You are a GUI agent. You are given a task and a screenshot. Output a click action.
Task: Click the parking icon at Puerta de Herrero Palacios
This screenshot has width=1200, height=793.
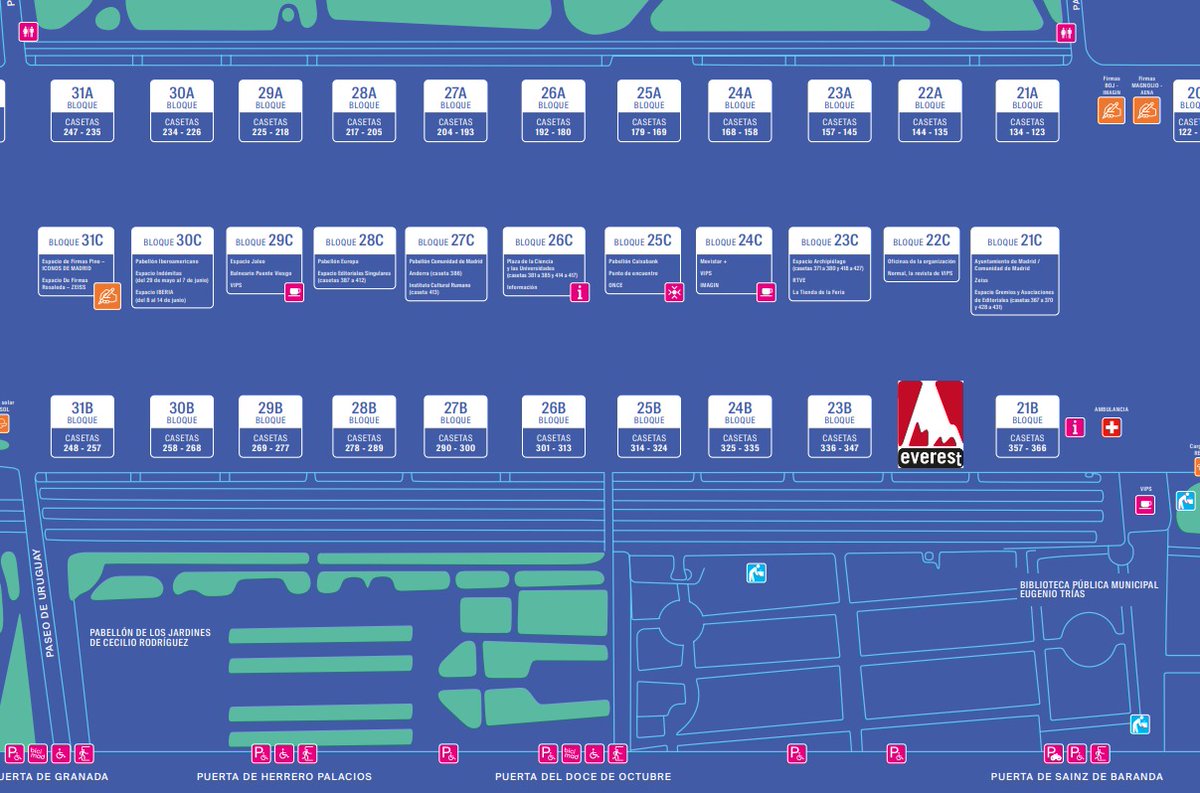pos(260,753)
